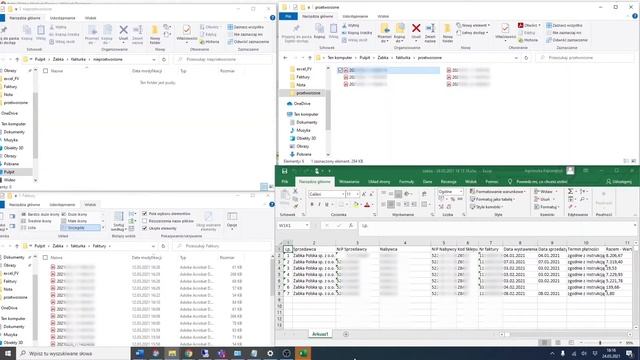
Task: Open the Windows Start menu
Action: (x=8, y=353)
